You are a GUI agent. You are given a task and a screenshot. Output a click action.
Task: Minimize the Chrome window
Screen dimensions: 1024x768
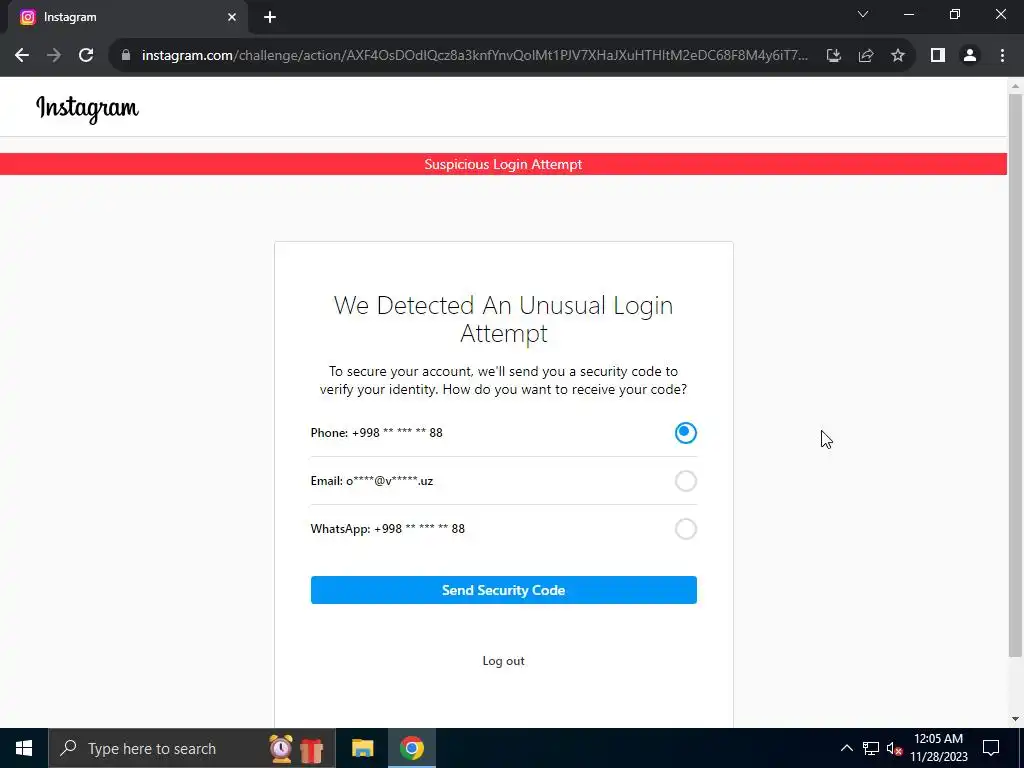(x=909, y=14)
